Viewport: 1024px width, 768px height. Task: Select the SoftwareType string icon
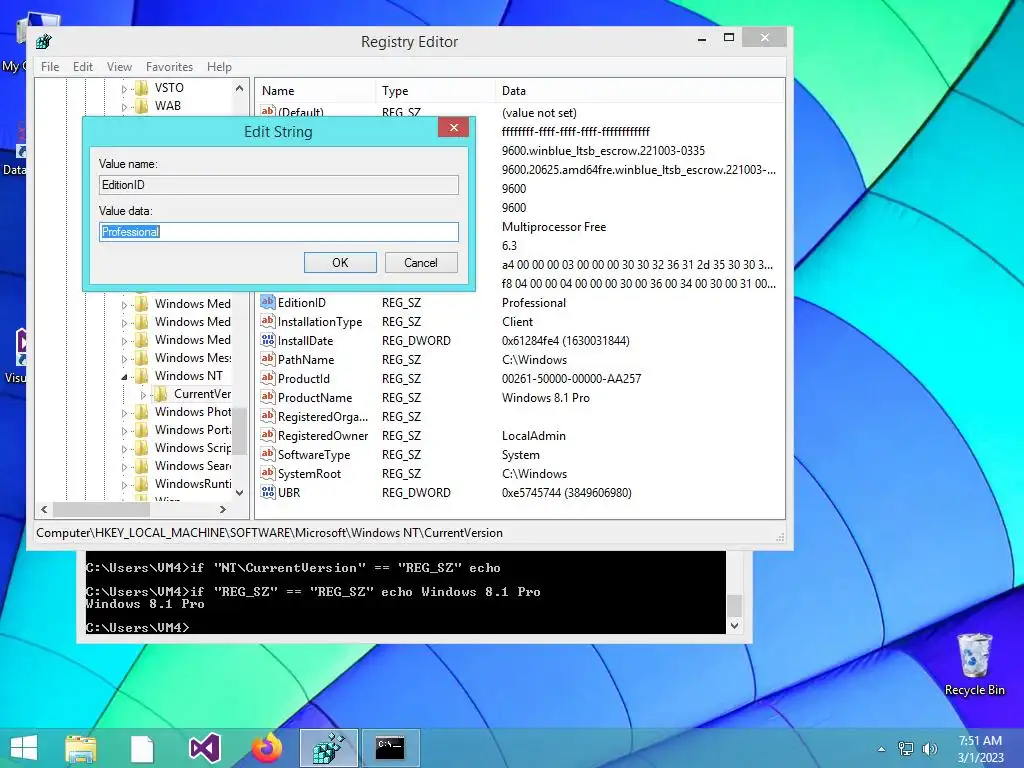click(x=268, y=454)
